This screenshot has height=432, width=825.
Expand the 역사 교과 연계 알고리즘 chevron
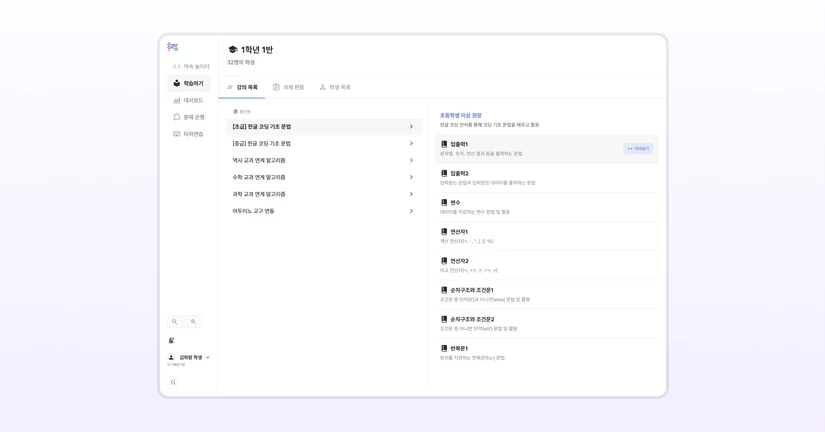tap(411, 160)
